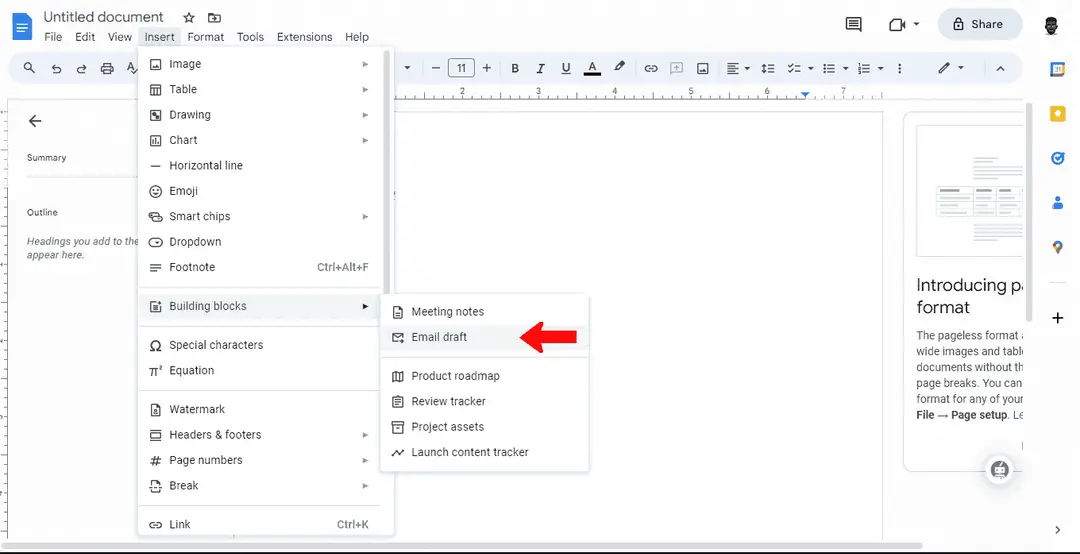Open comment history icon
1080x554 pixels.
click(x=853, y=24)
